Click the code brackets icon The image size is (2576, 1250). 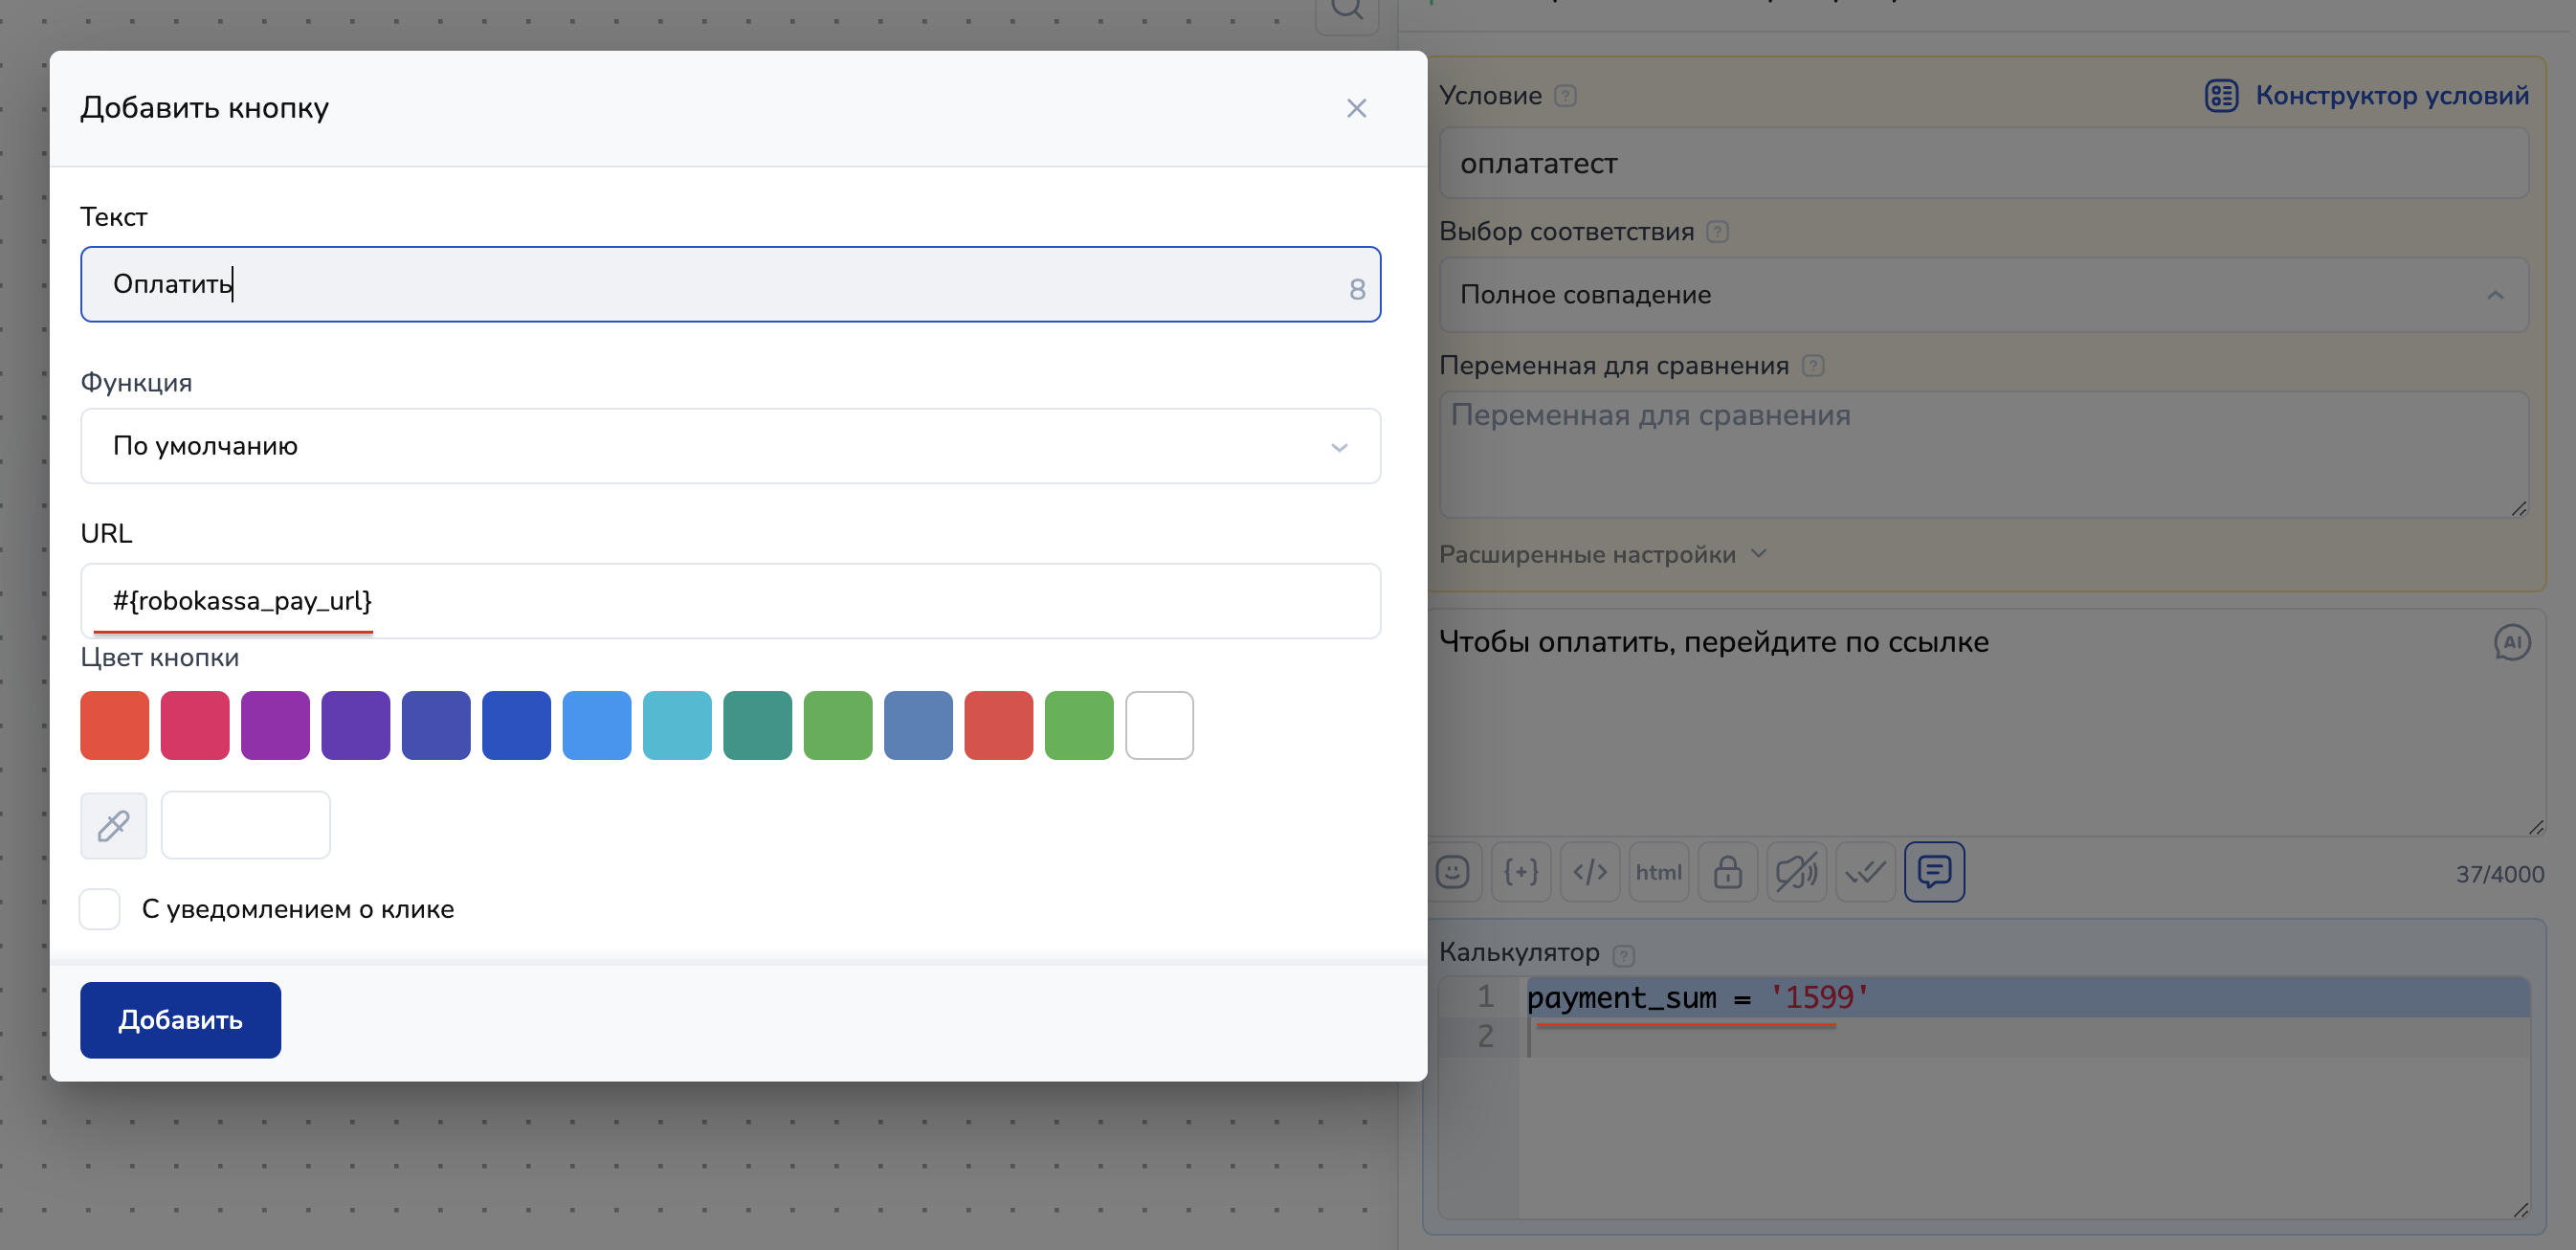point(1590,872)
